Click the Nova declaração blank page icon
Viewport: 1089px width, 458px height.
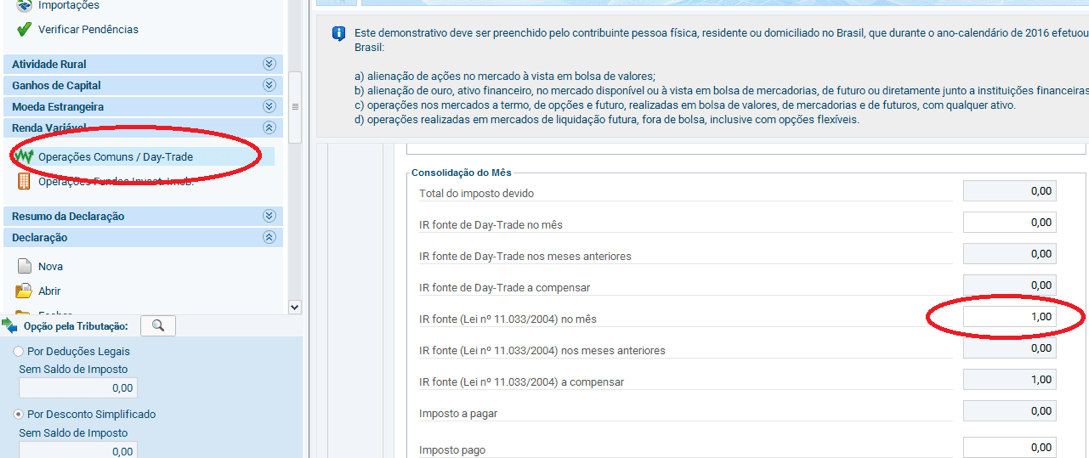(x=24, y=267)
